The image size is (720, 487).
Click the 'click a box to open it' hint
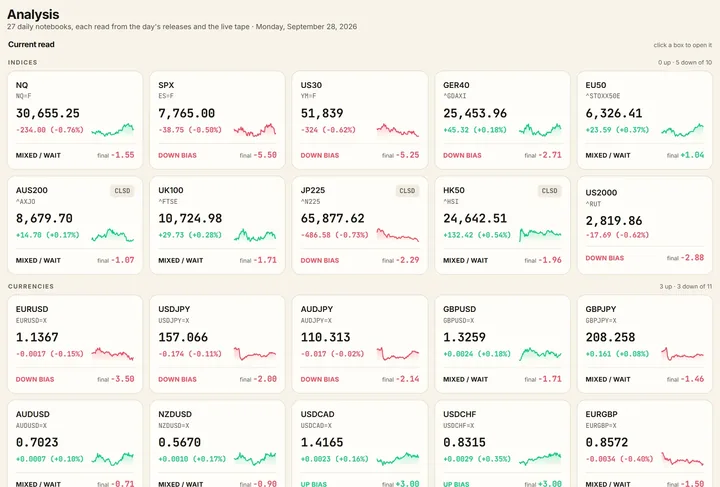click(682, 45)
